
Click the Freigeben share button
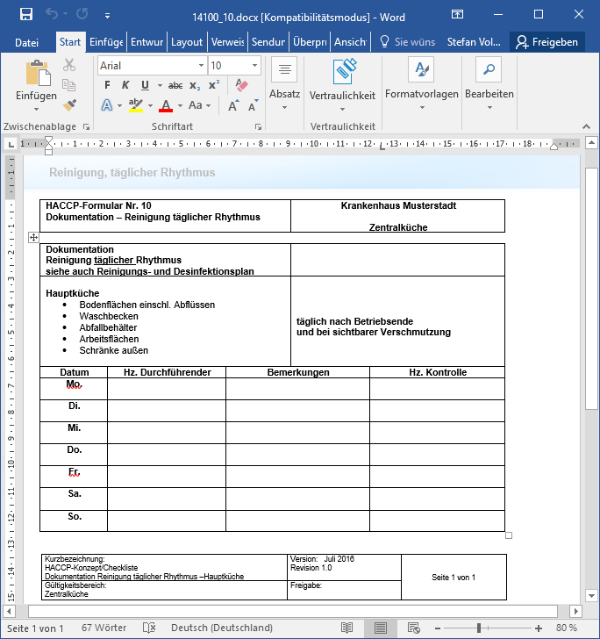tap(546, 42)
